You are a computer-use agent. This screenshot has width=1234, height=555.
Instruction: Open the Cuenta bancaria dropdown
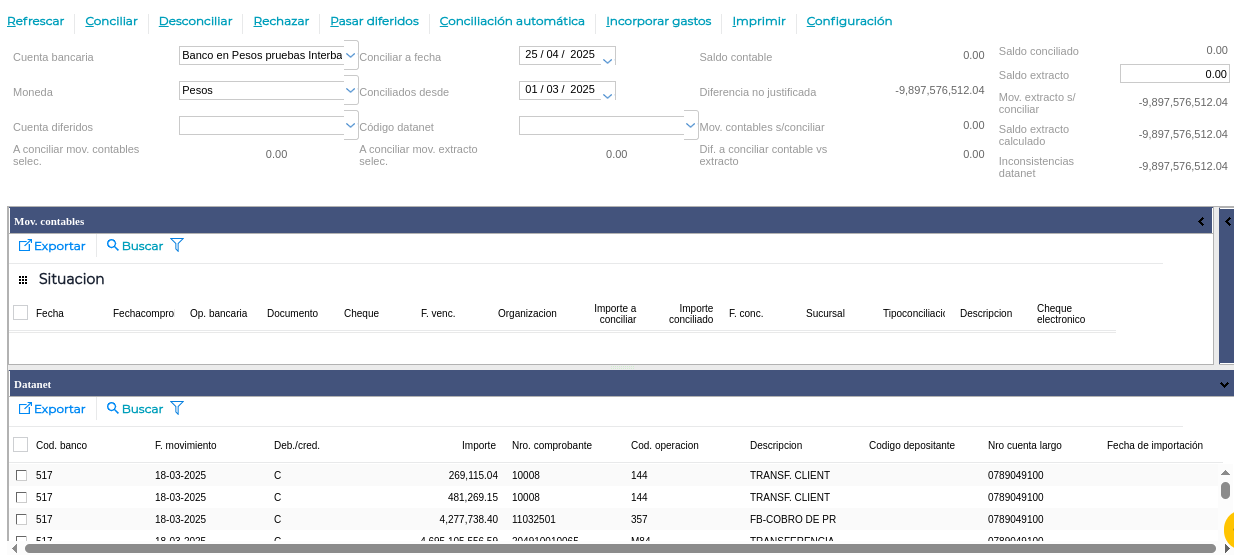[351, 55]
